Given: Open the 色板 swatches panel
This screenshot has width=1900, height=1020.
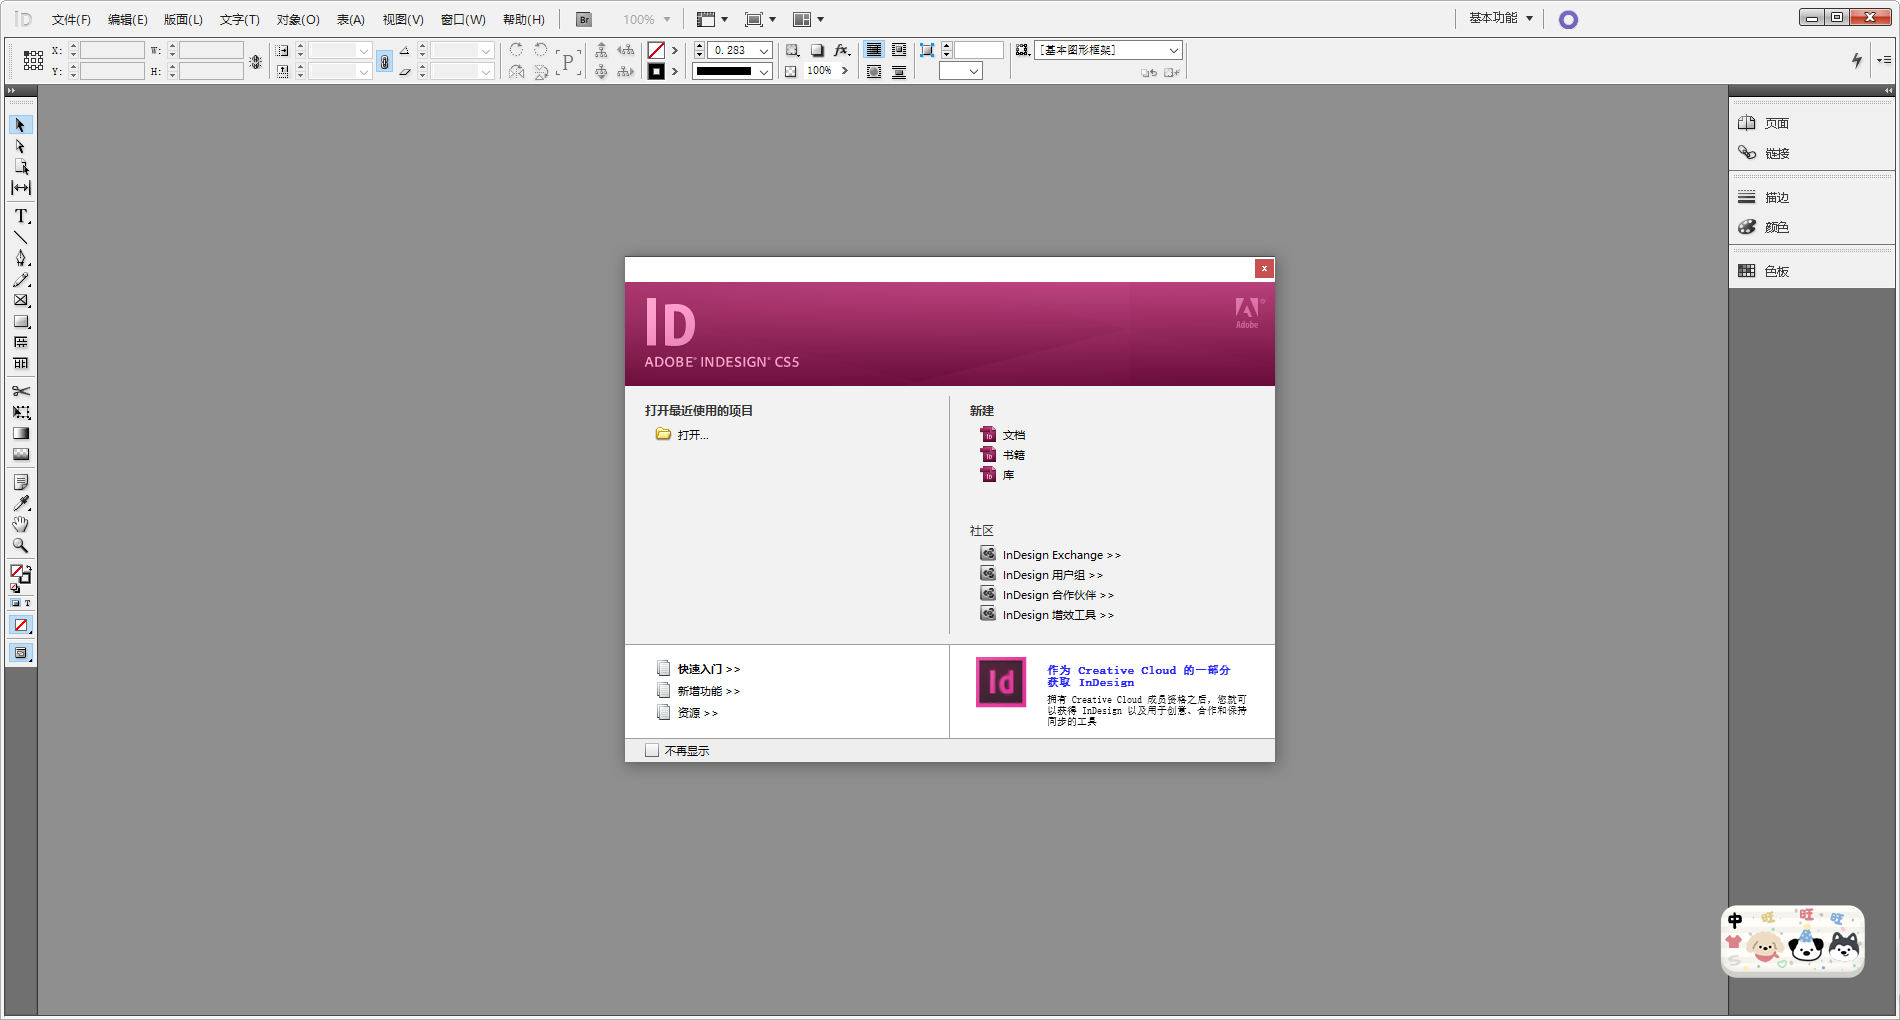Looking at the screenshot, I should coord(1777,271).
